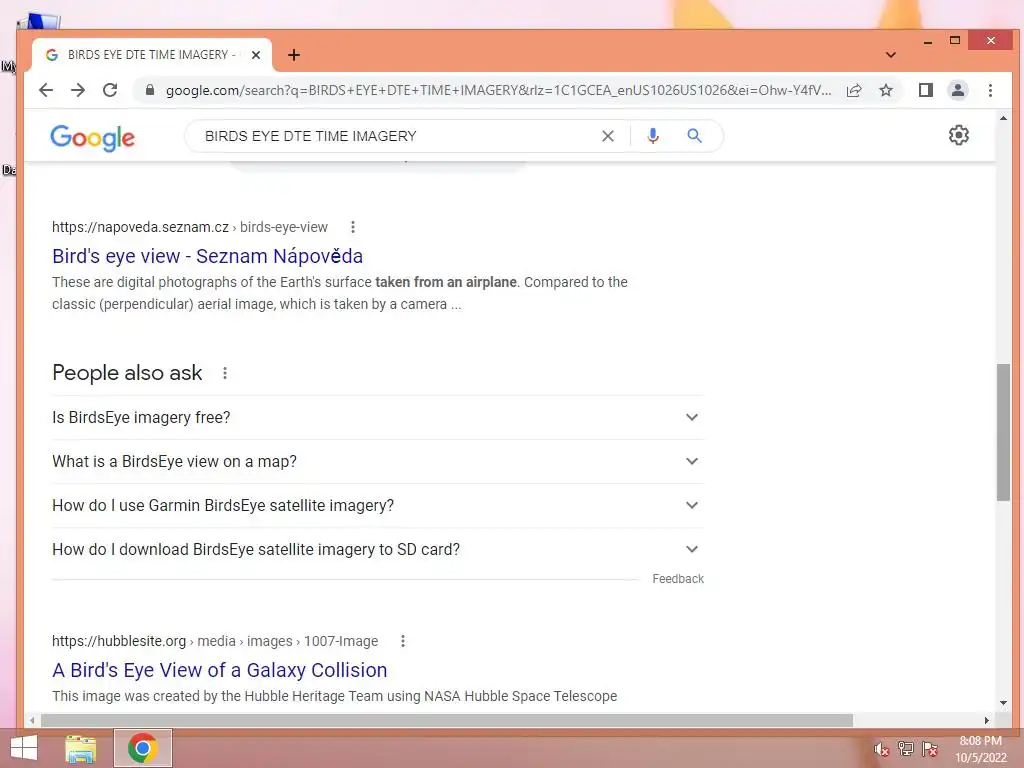
Task: Open a new tab with plus button
Action: point(294,55)
